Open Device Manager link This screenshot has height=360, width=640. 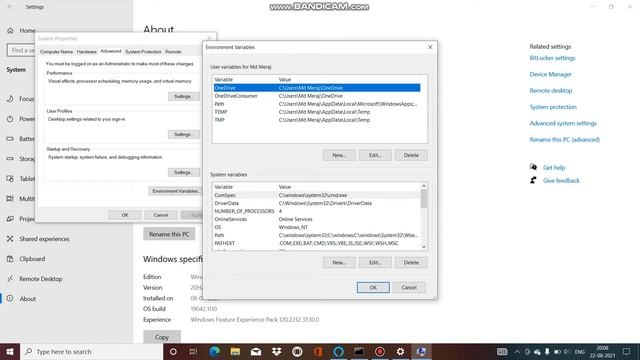coord(550,74)
